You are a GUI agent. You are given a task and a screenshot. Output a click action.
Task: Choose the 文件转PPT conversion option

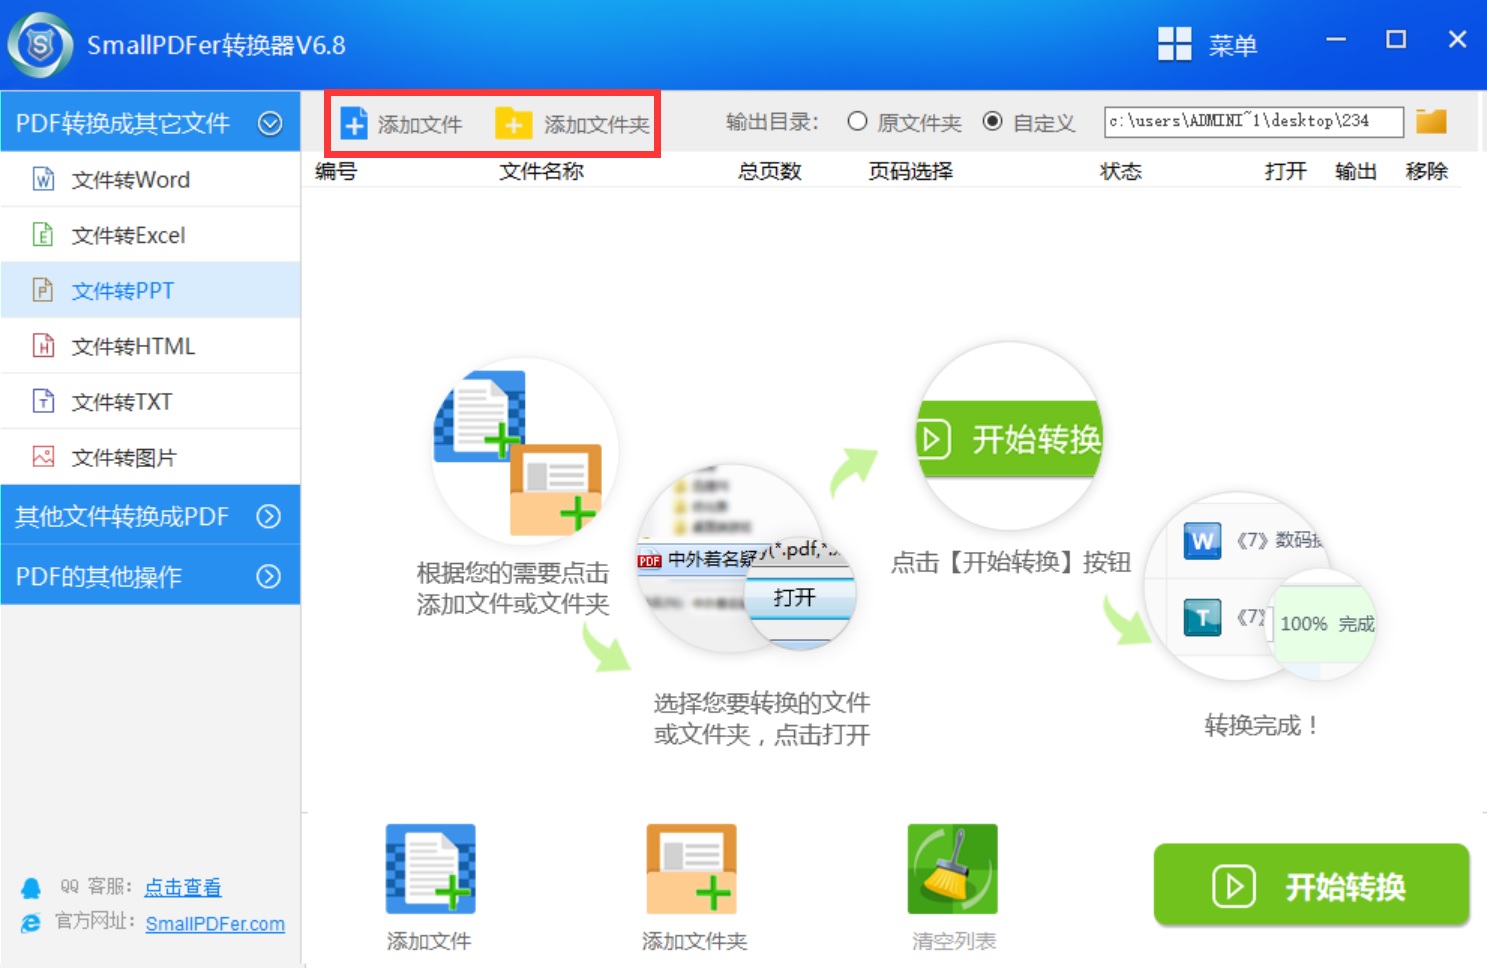(150, 290)
